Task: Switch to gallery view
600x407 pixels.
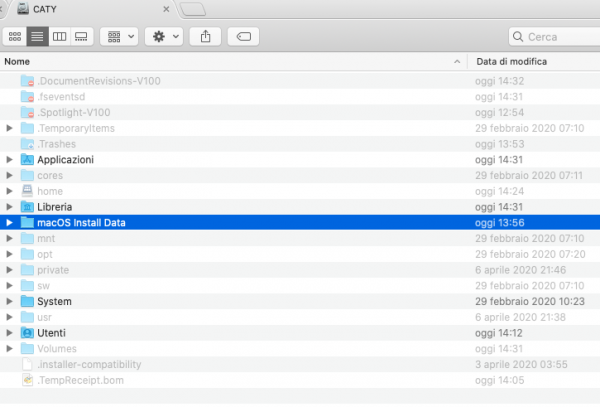Action: (x=82, y=37)
